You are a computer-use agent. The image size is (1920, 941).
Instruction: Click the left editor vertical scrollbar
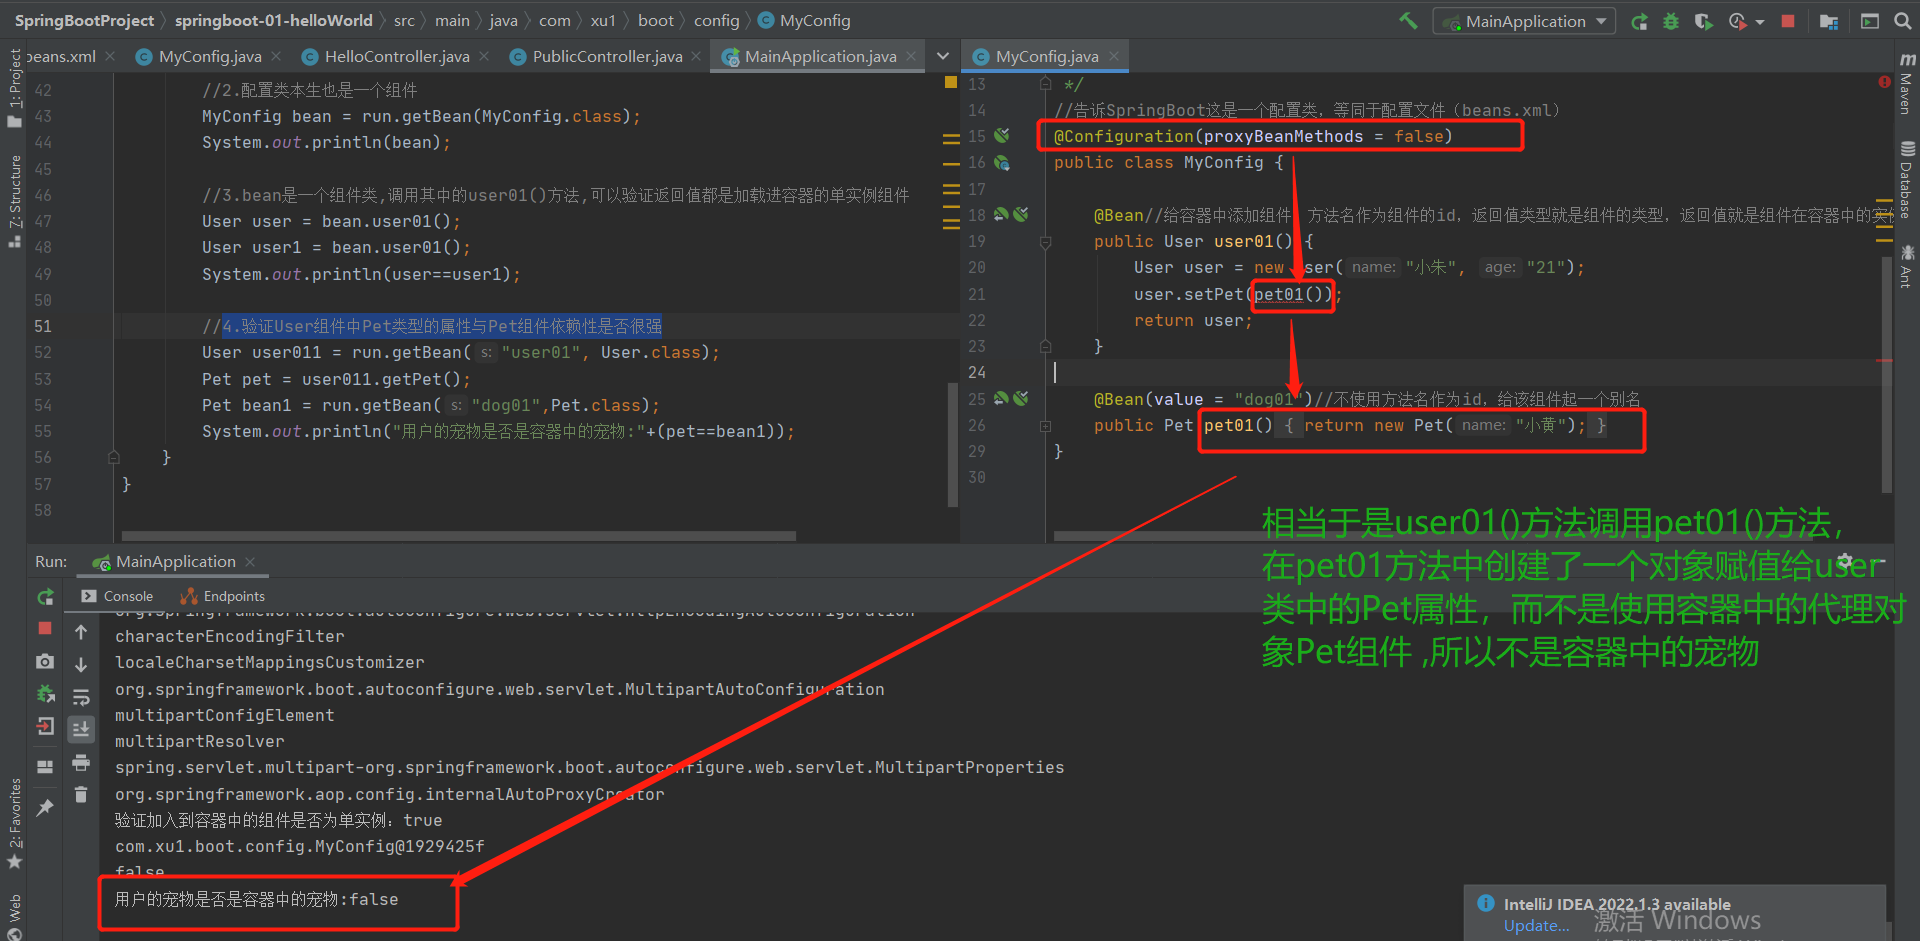(953, 444)
